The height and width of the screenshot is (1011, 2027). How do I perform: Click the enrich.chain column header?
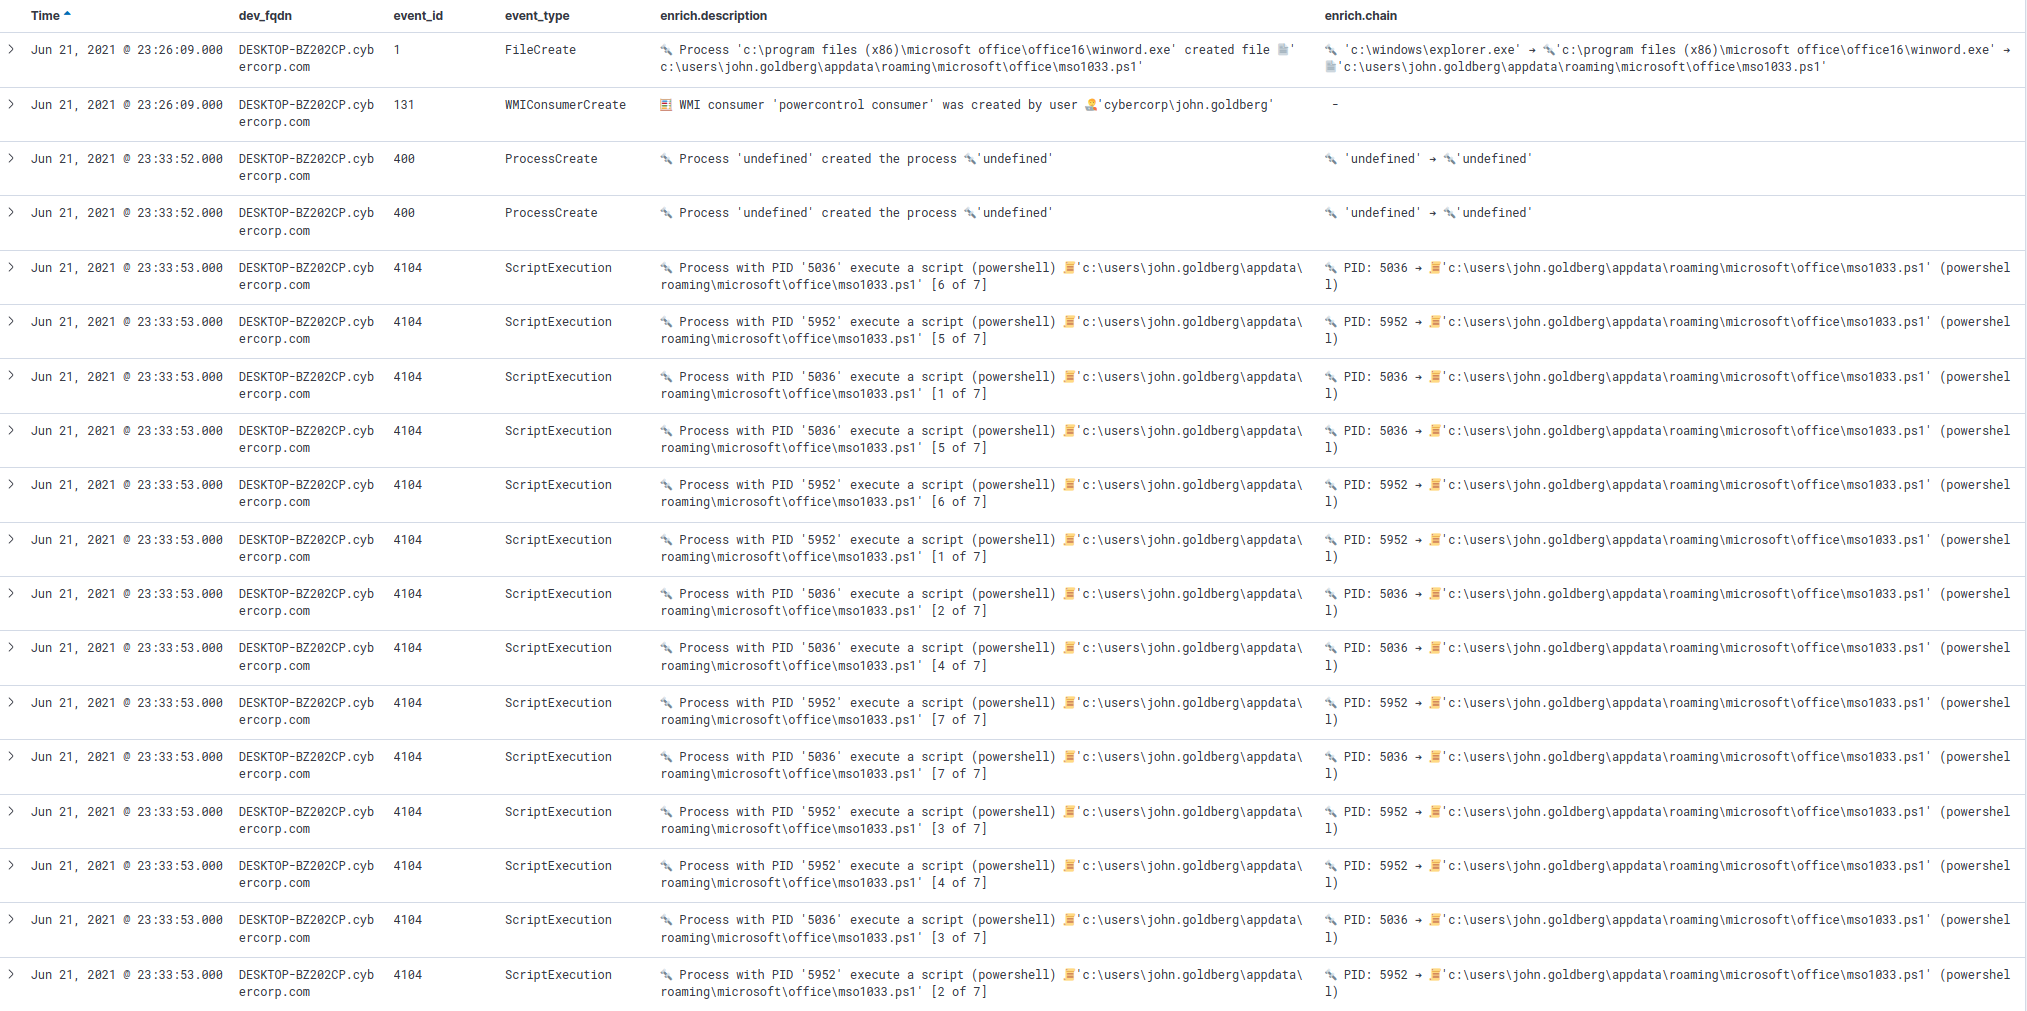point(1361,16)
